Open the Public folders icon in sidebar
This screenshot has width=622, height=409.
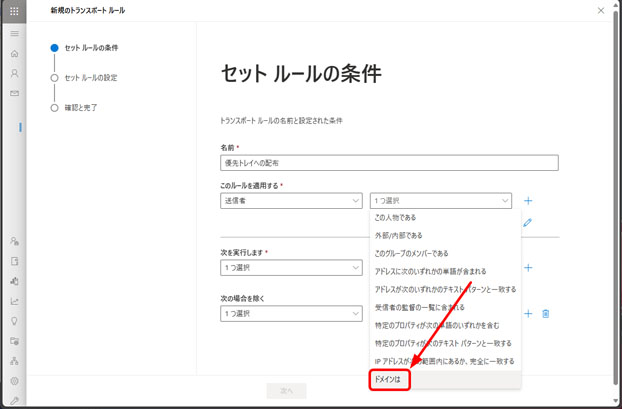[15, 341]
